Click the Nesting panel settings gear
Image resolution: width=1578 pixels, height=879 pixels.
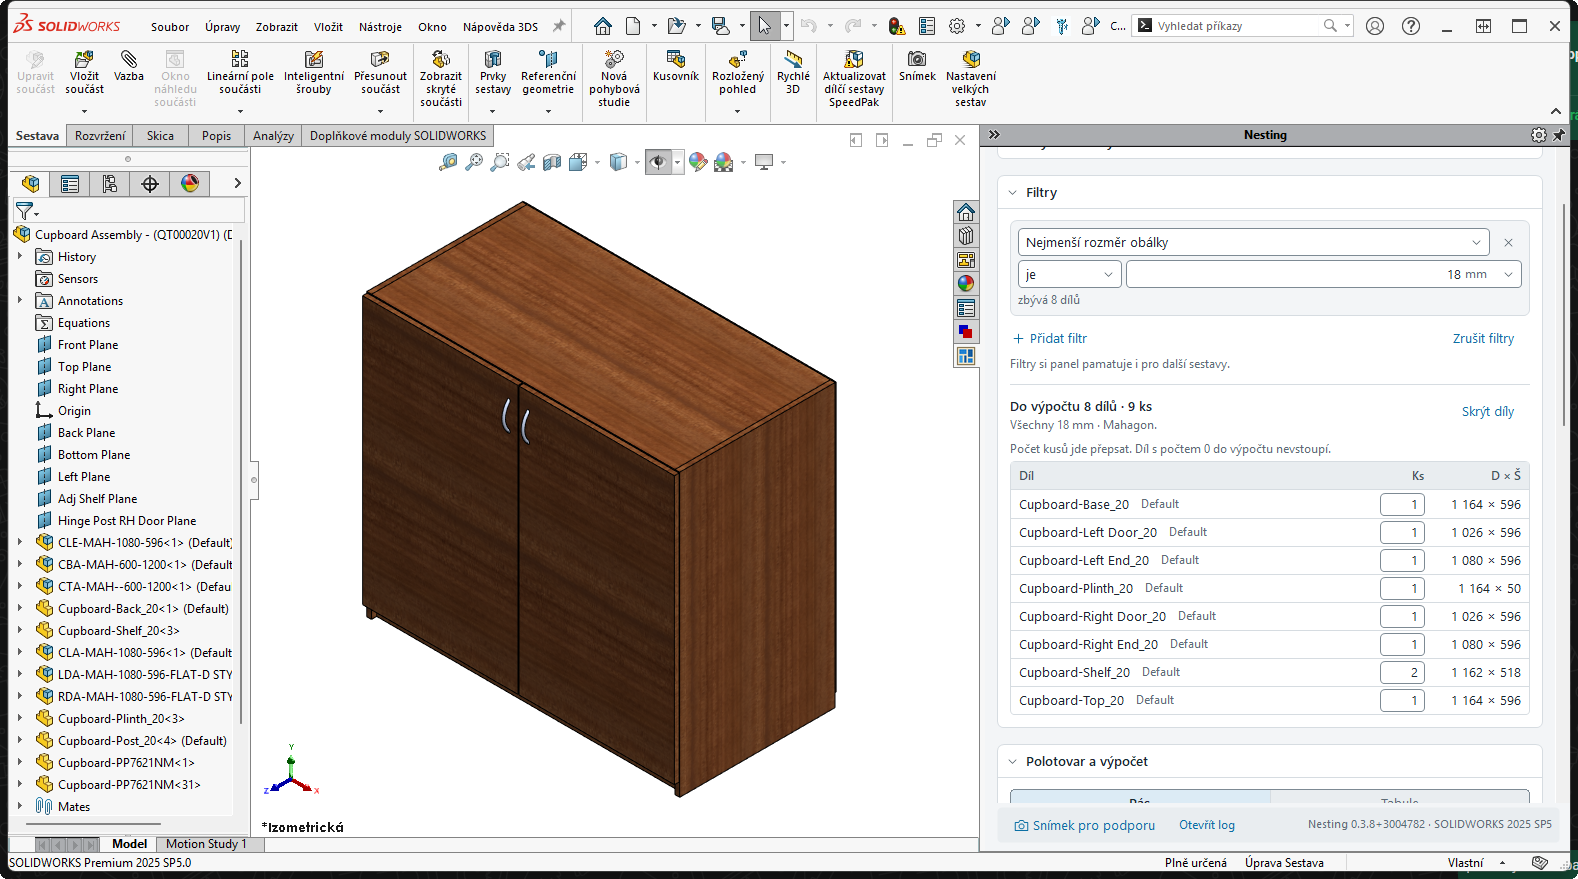click(x=1539, y=135)
